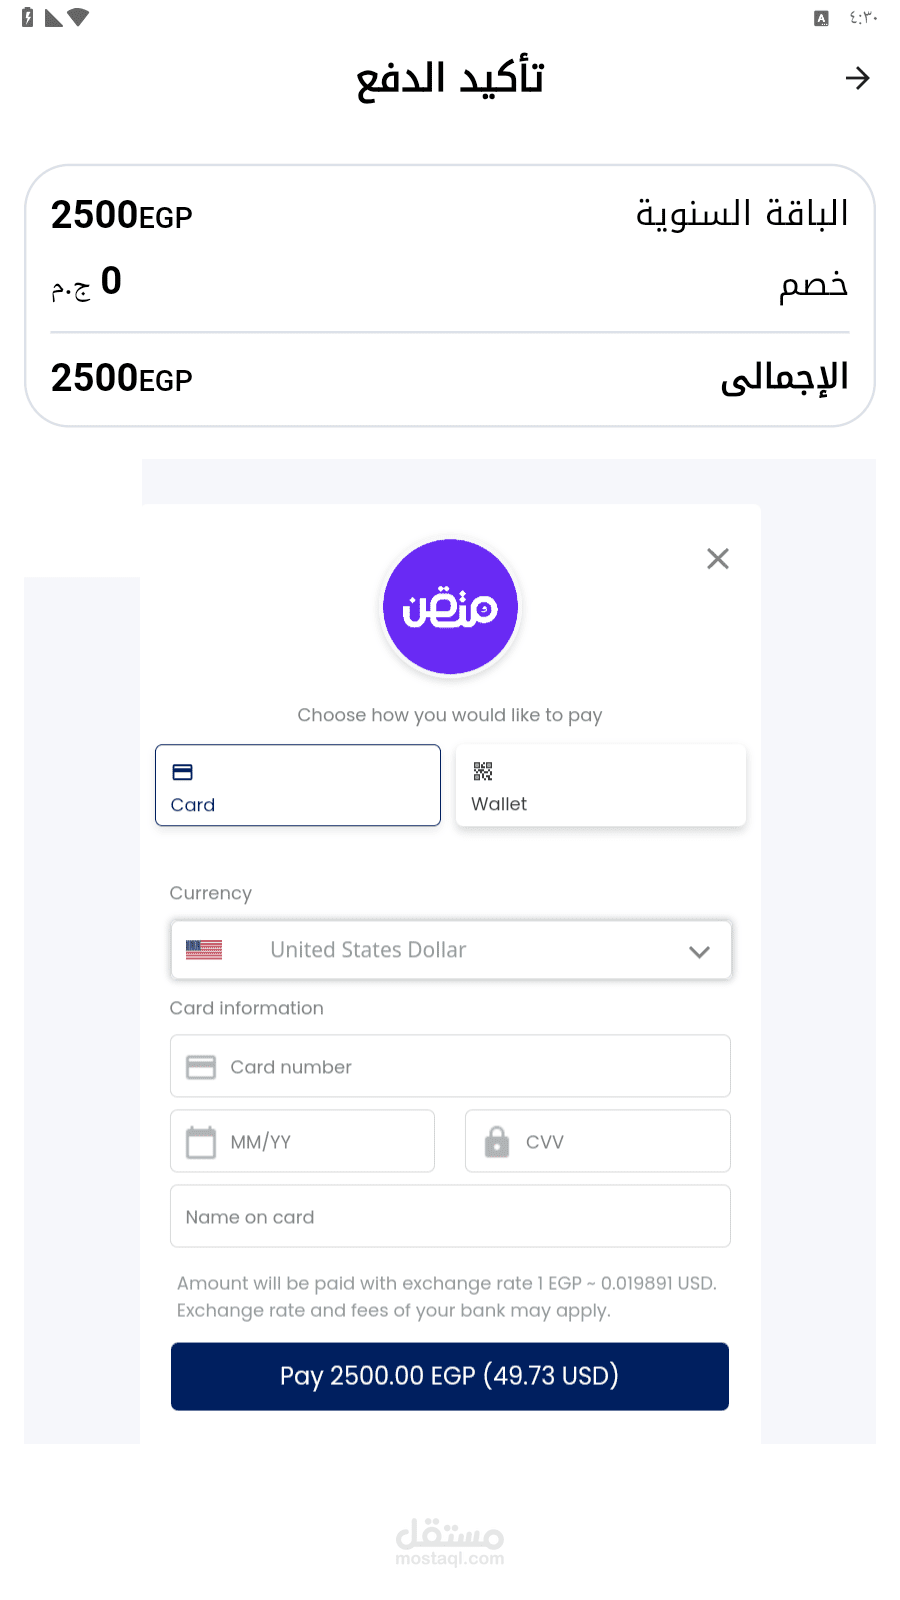Tap the back arrow in the header
This screenshot has width=900, height=1600.
[857, 78]
